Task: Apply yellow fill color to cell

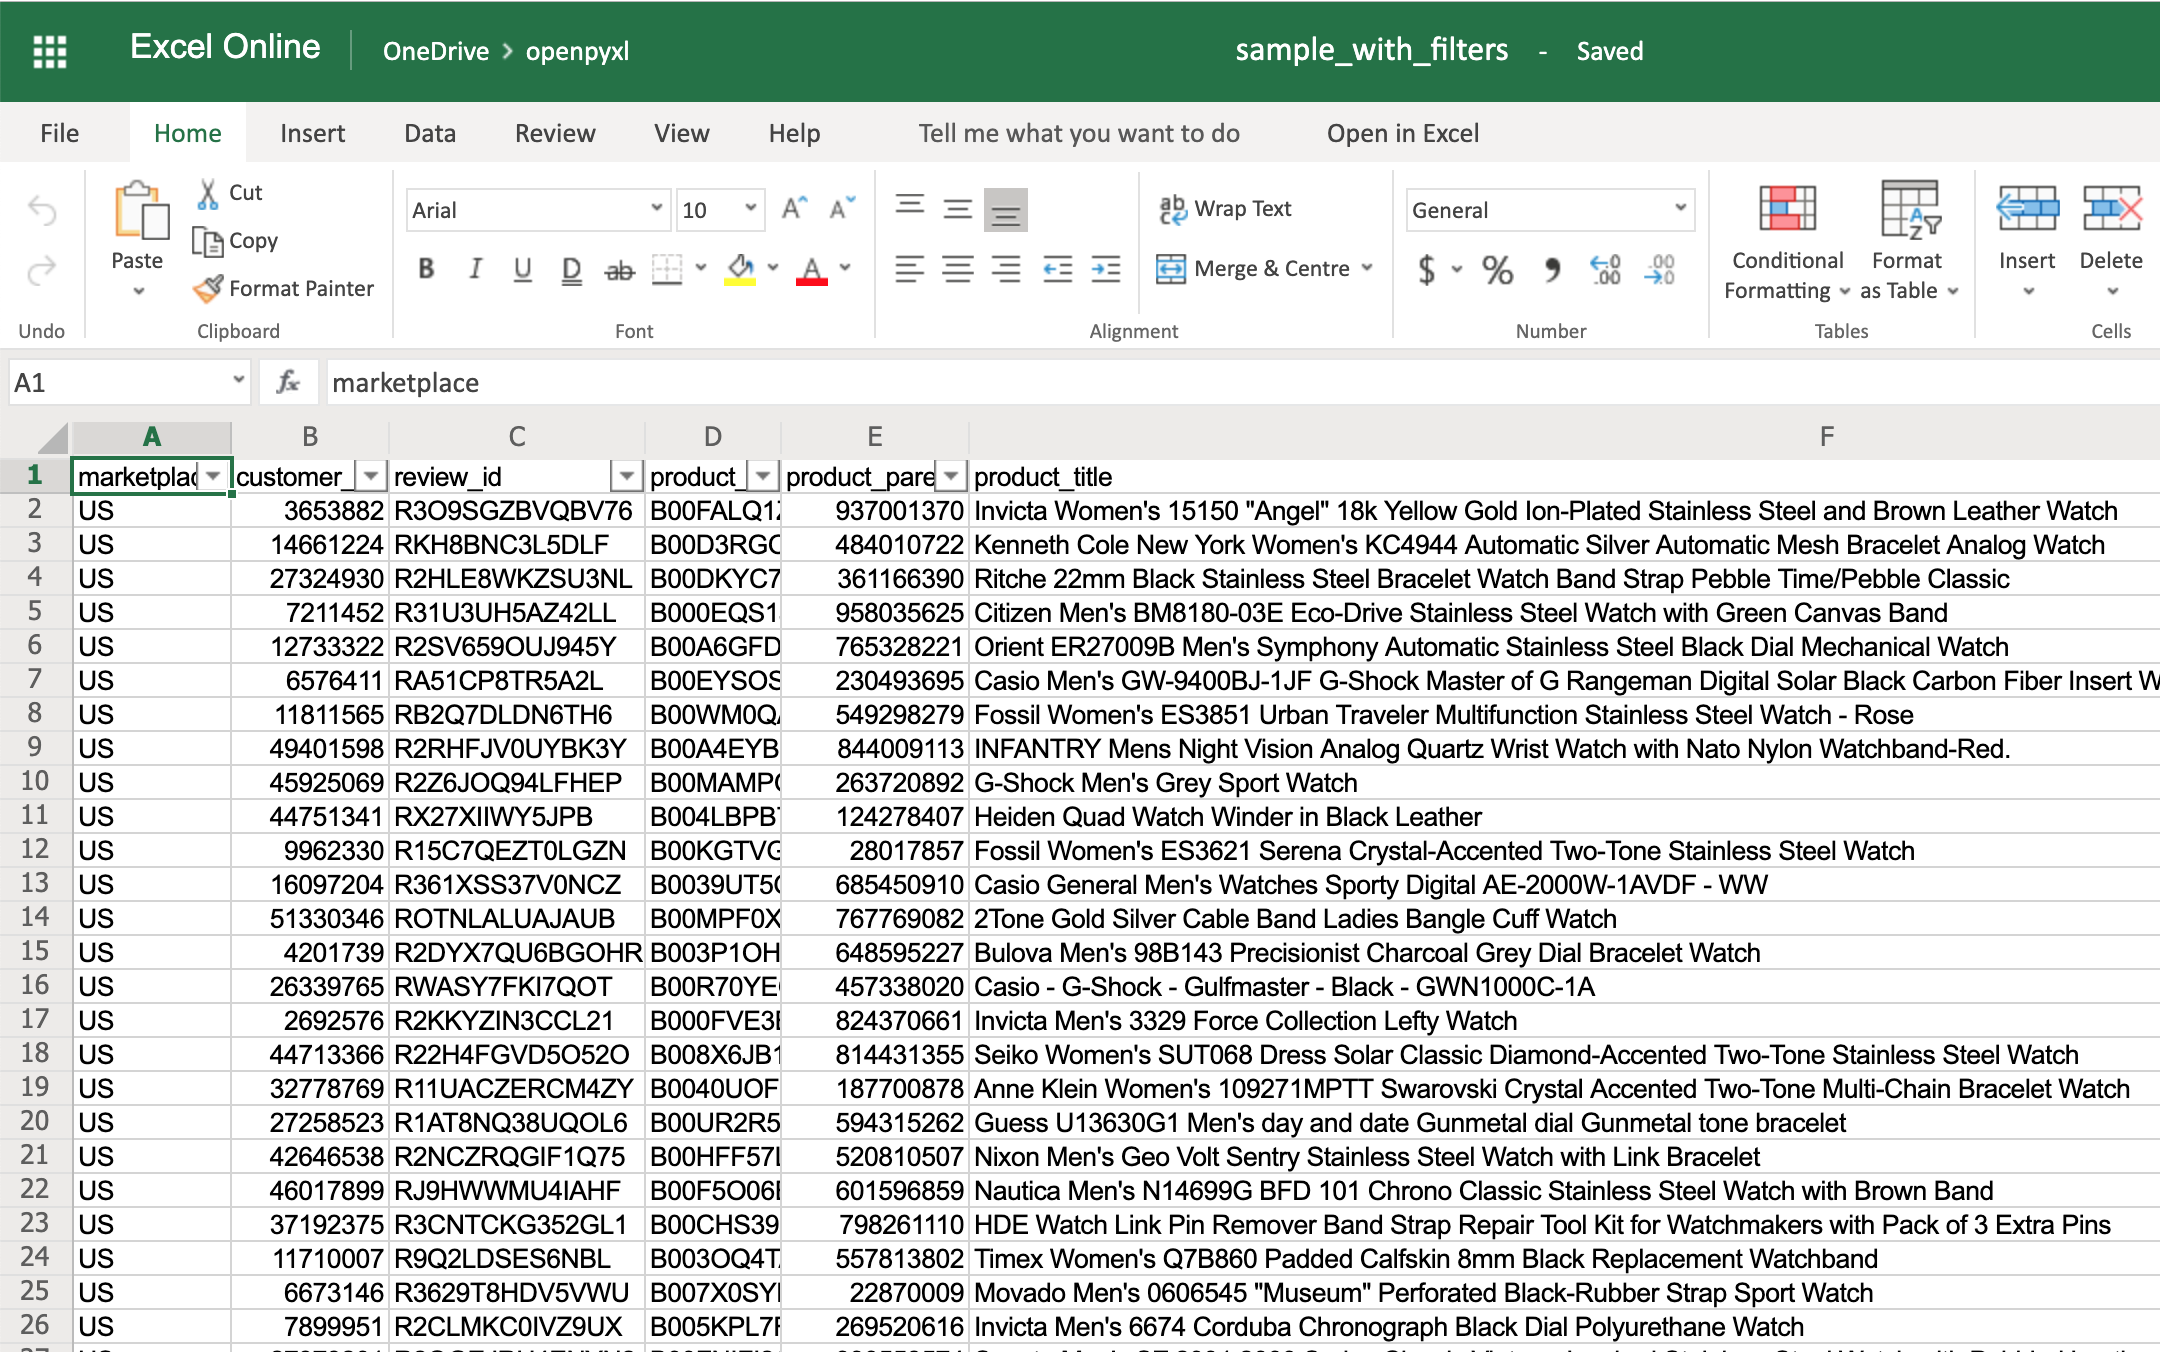Action: (x=740, y=269)
